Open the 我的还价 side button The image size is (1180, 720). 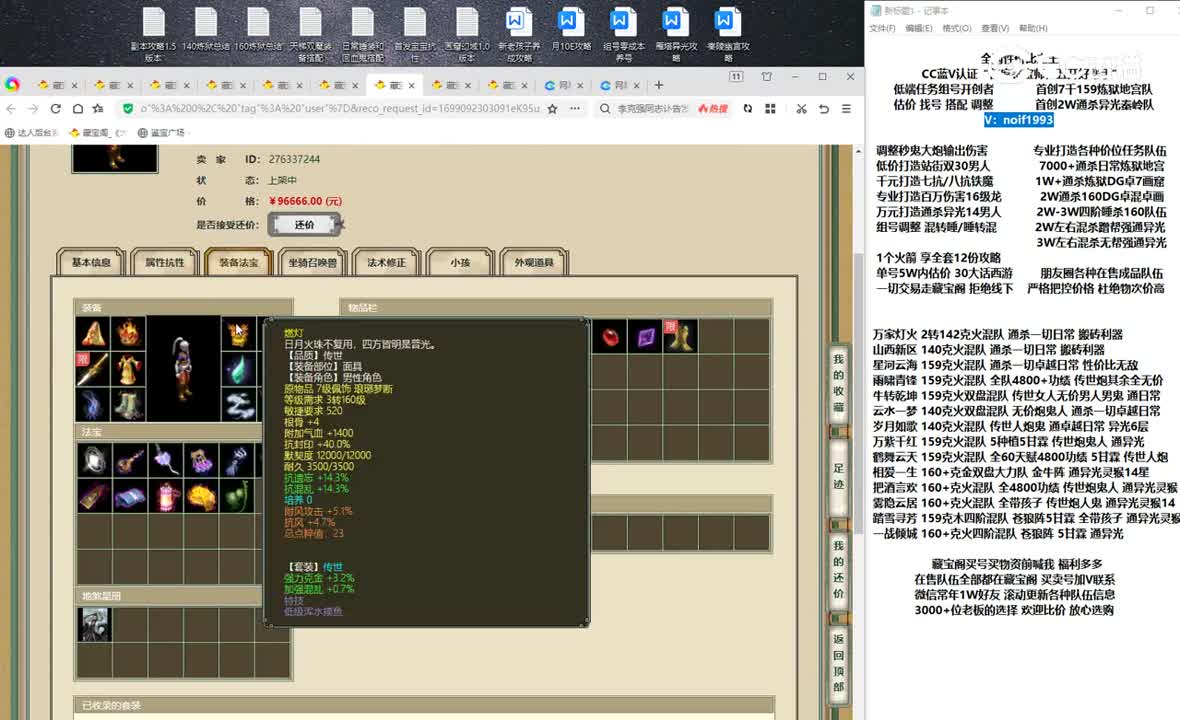coord(838,570)
